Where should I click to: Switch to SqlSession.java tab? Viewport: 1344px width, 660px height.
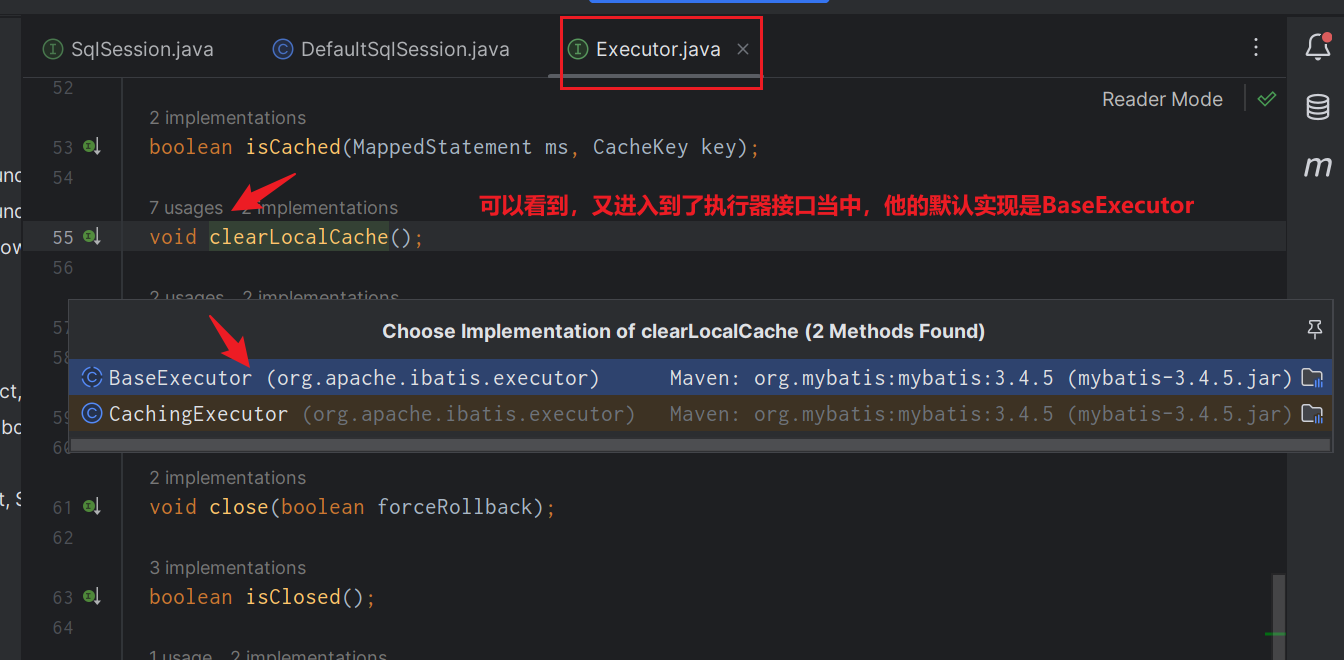point(128,49)
